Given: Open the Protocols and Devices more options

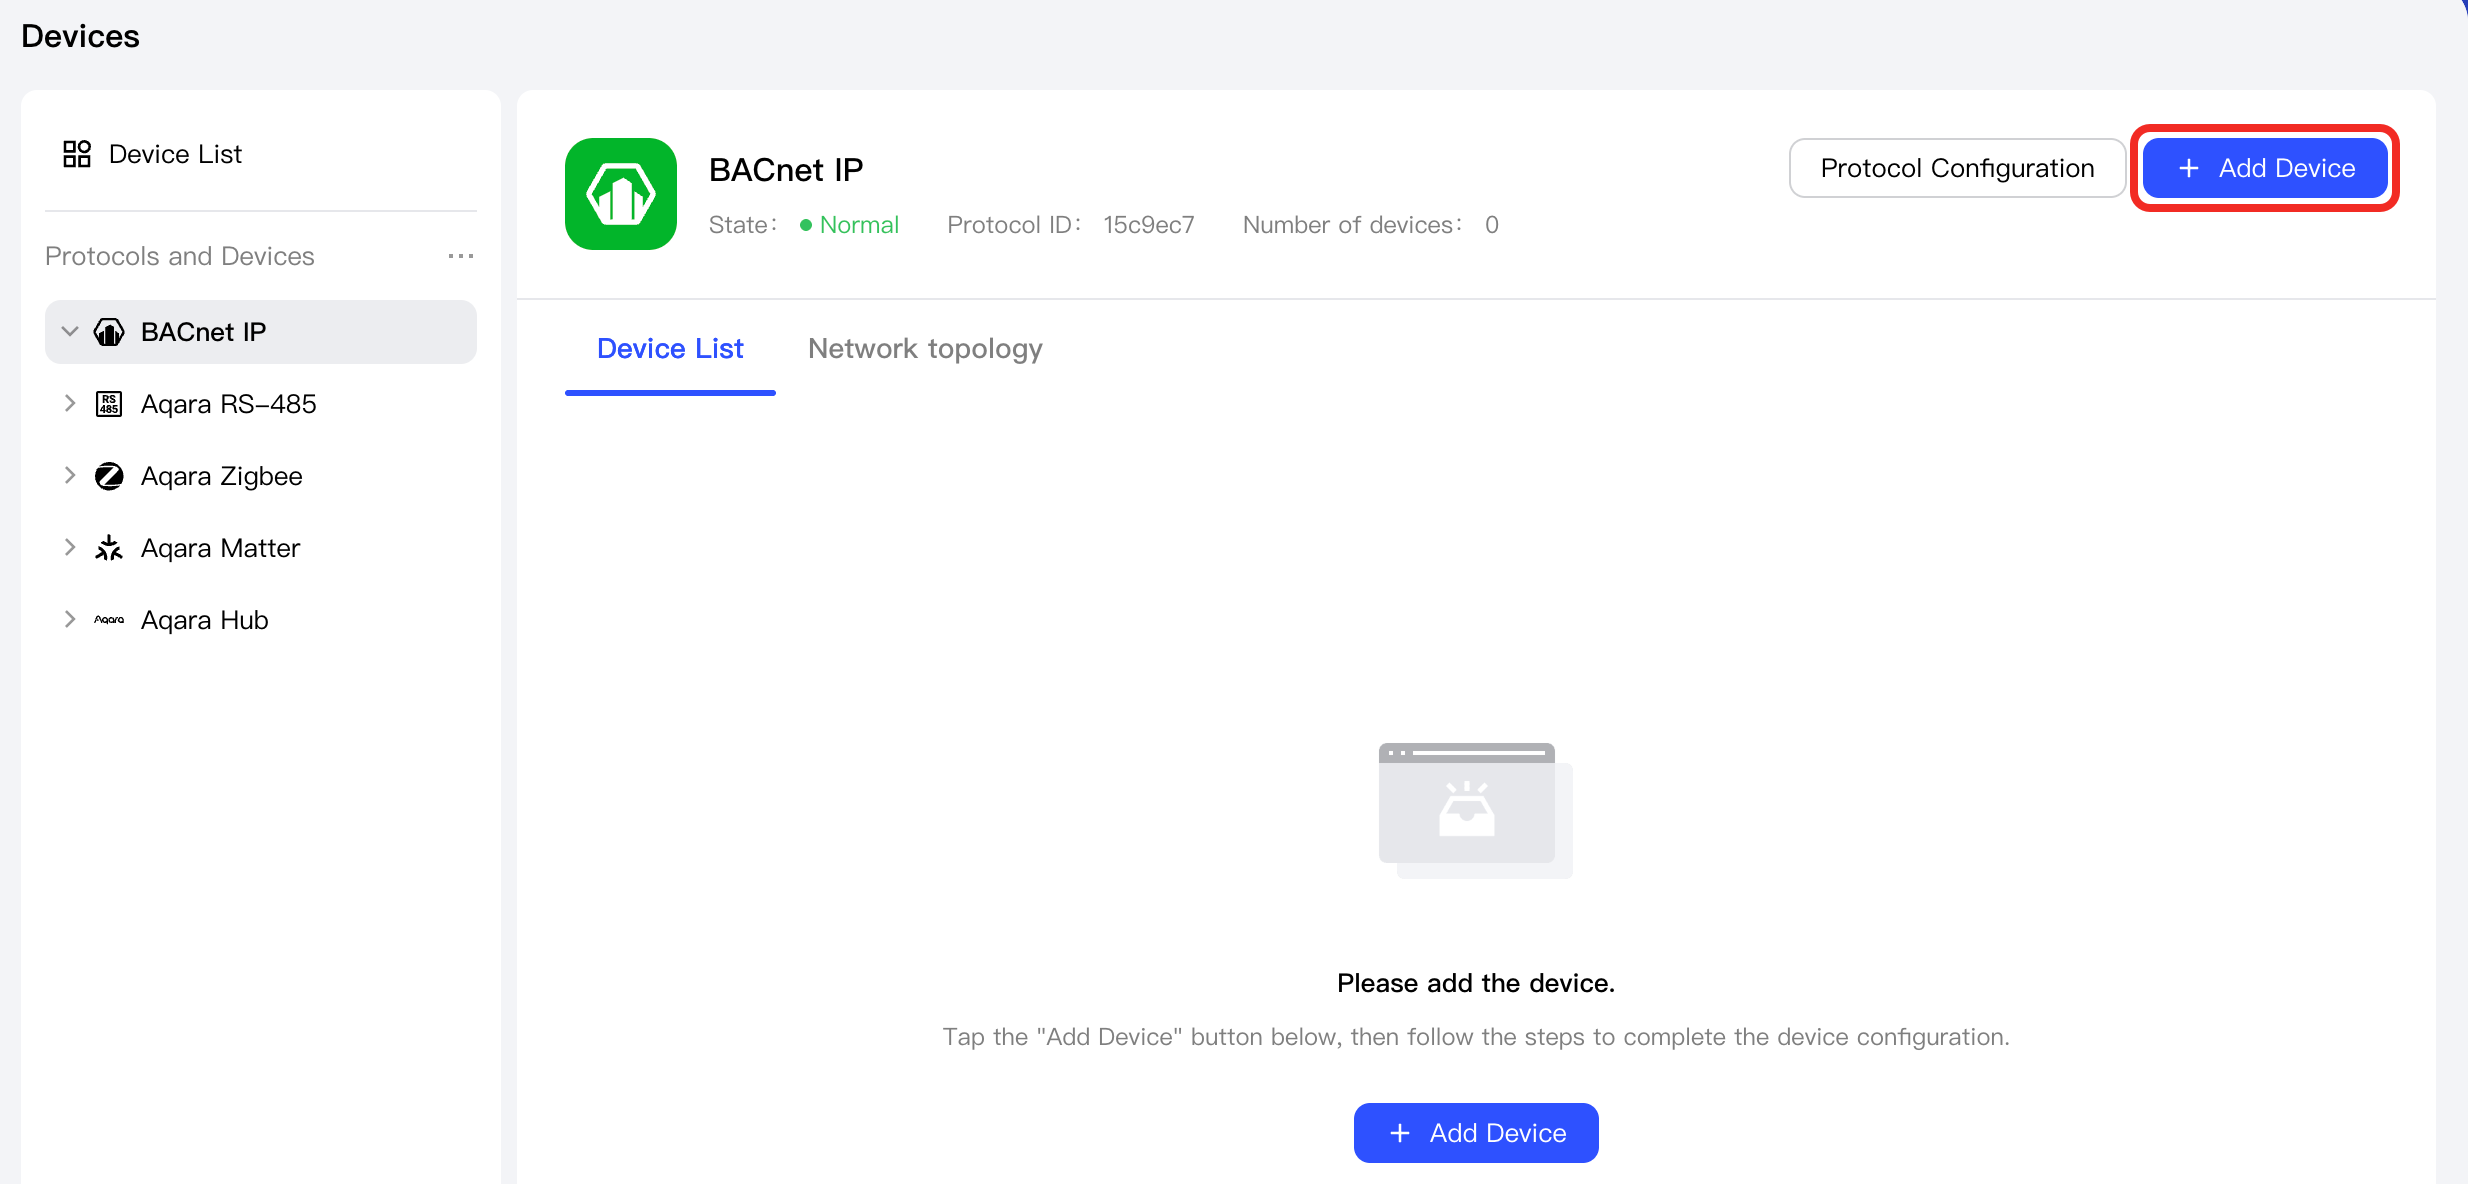Looking at the screenshot, I should [x=461, y=256].
